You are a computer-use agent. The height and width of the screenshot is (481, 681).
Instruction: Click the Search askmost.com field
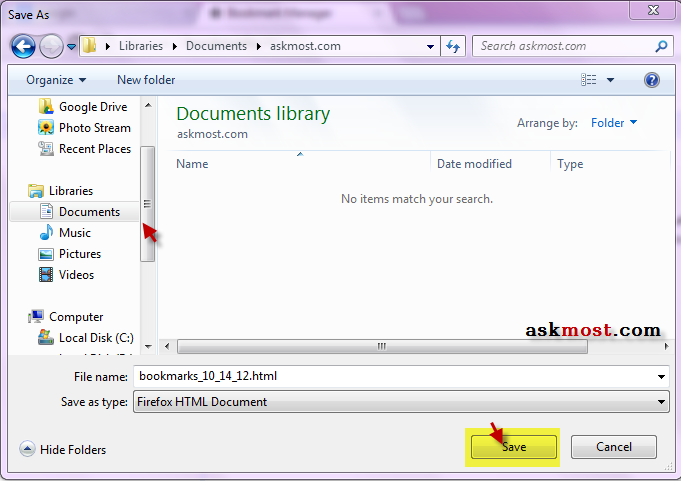563,46
